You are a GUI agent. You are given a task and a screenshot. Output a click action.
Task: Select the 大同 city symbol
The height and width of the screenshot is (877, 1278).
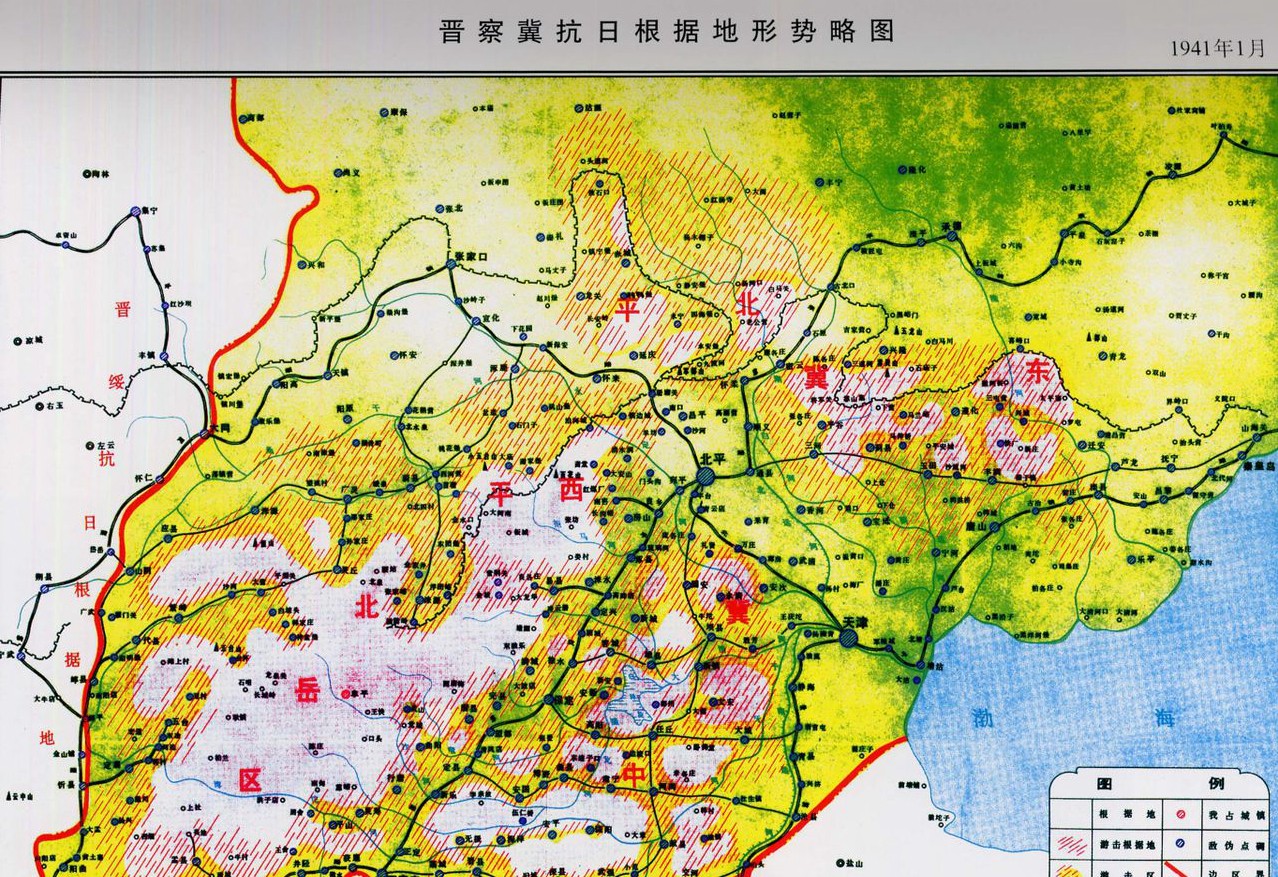(204, 433)
